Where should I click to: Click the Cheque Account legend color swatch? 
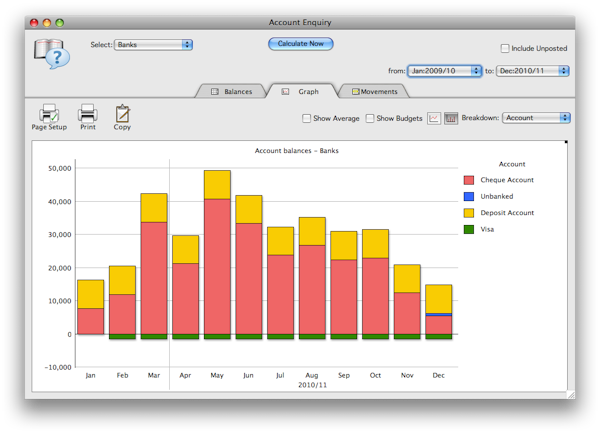pos(468,180)
